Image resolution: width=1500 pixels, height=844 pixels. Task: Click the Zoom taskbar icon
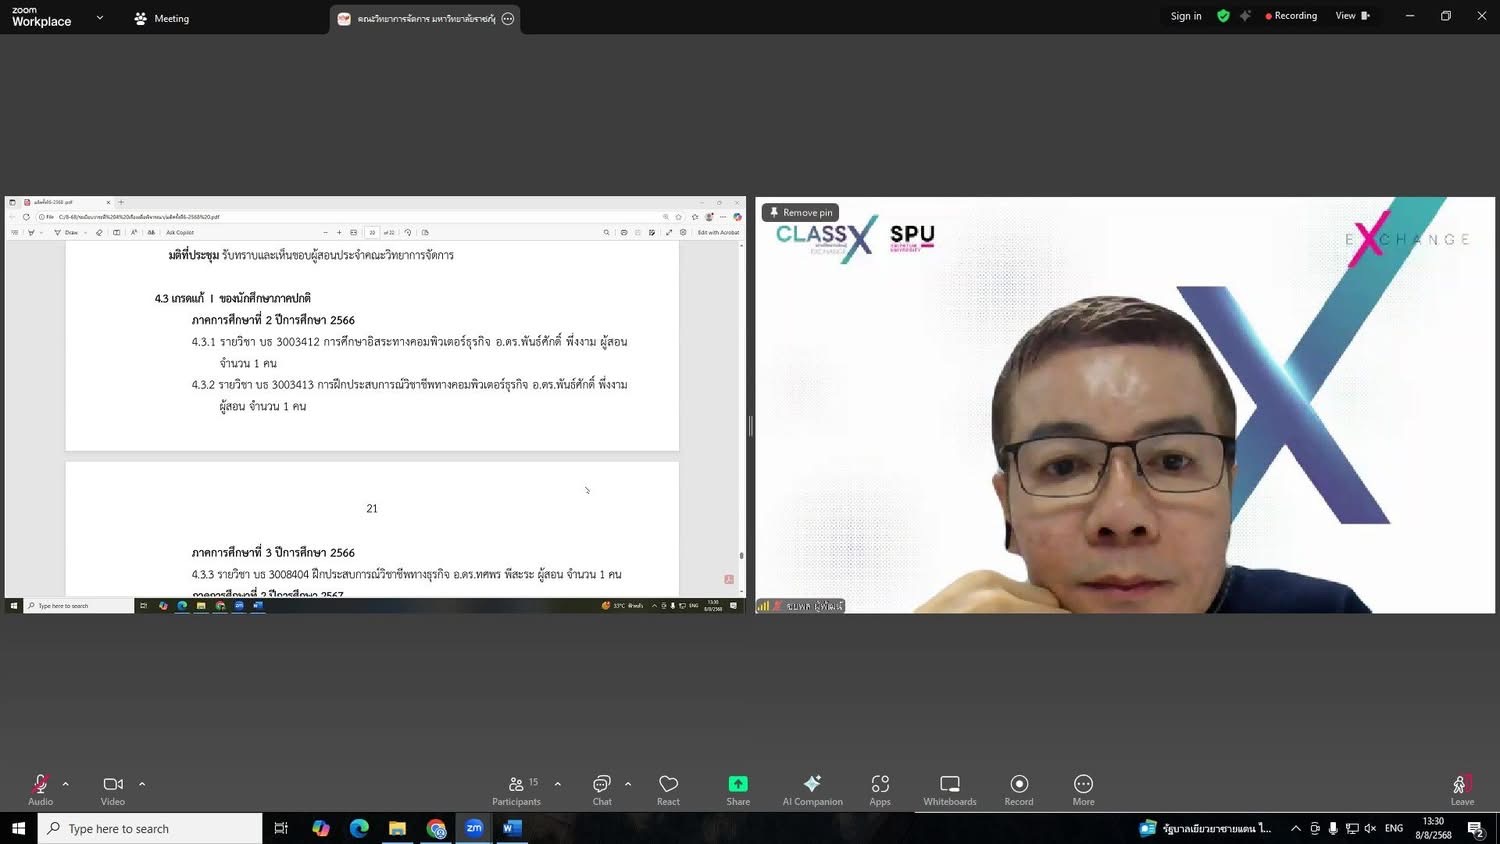point(474,828)
